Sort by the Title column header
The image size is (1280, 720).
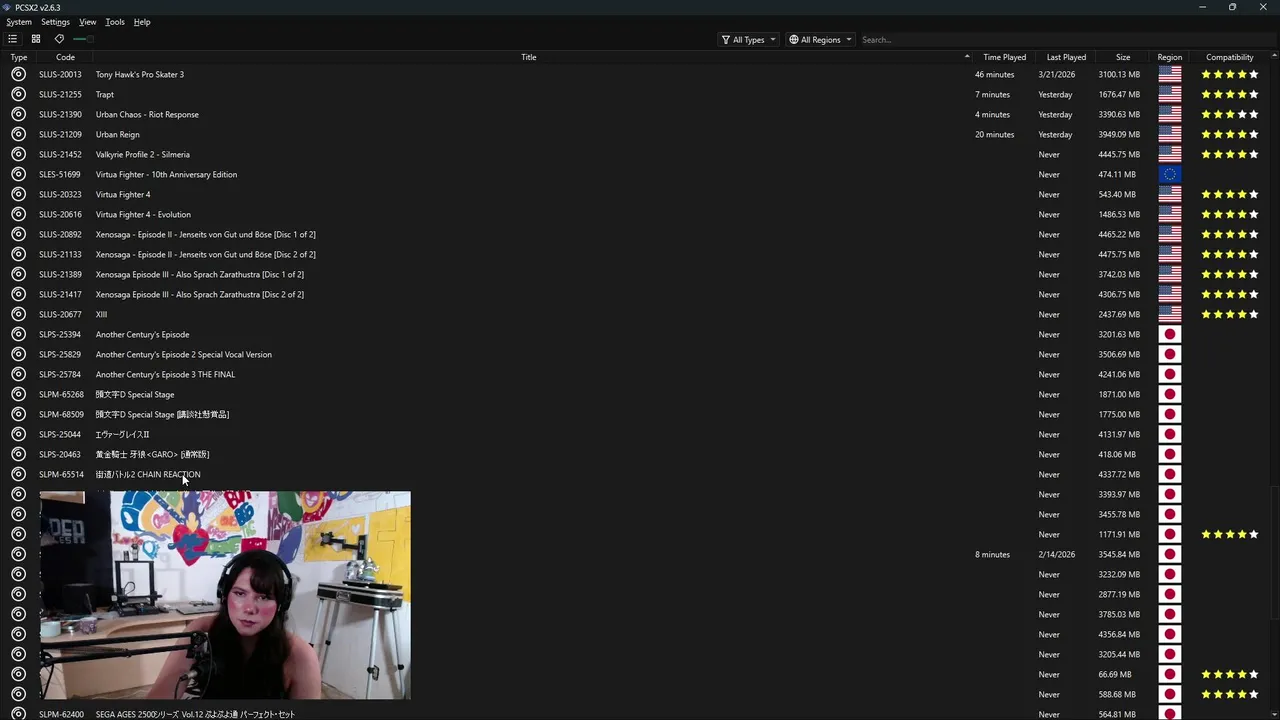pos(529,57)
